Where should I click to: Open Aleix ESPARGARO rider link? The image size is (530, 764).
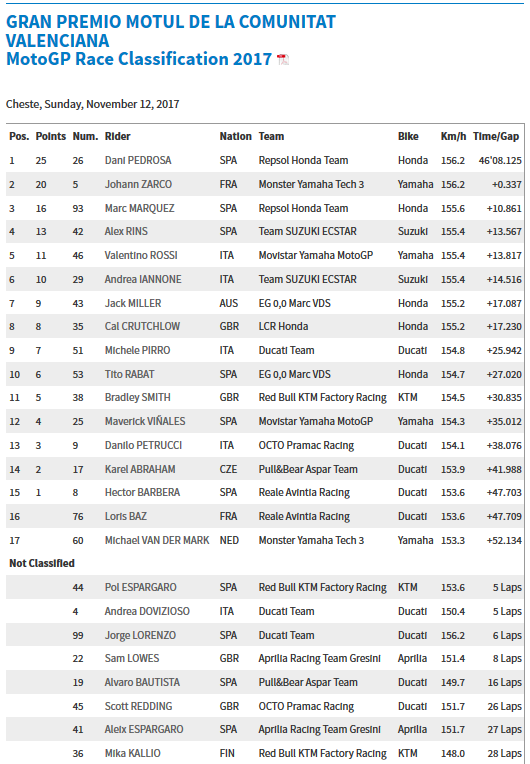(144, 729)
